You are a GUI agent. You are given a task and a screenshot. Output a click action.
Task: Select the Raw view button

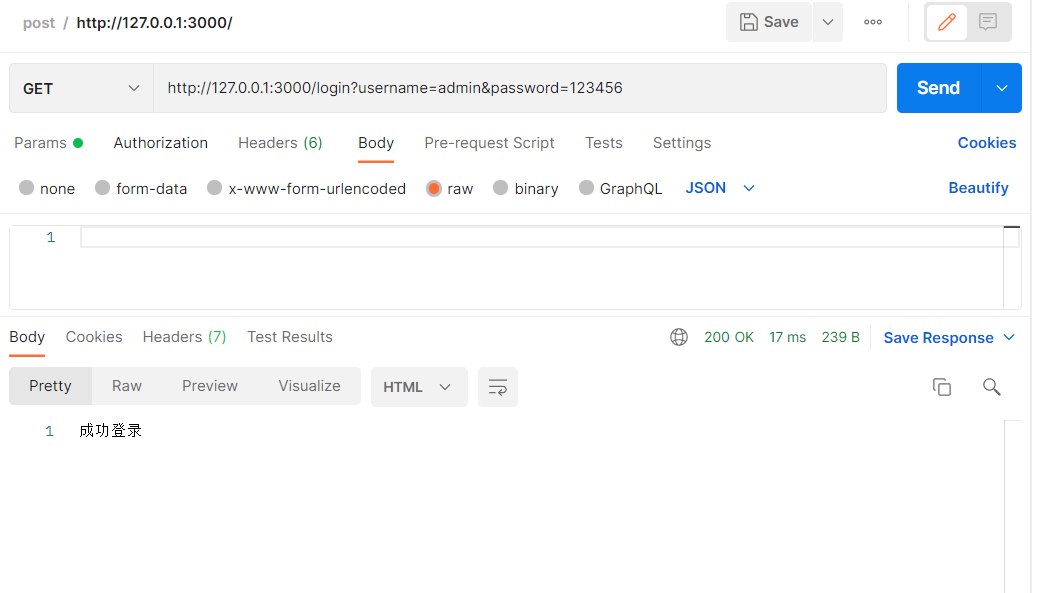pos(127,386)
